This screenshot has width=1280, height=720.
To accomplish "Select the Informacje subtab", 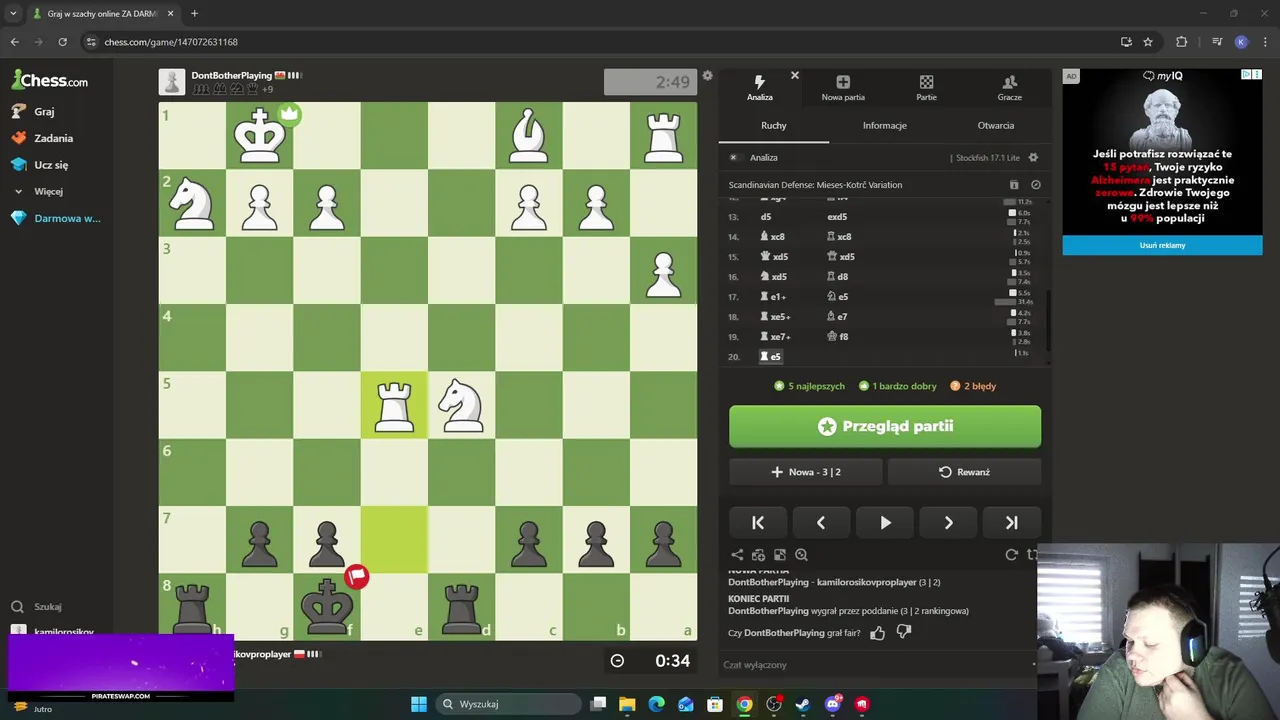I will (x=884, y=126).
